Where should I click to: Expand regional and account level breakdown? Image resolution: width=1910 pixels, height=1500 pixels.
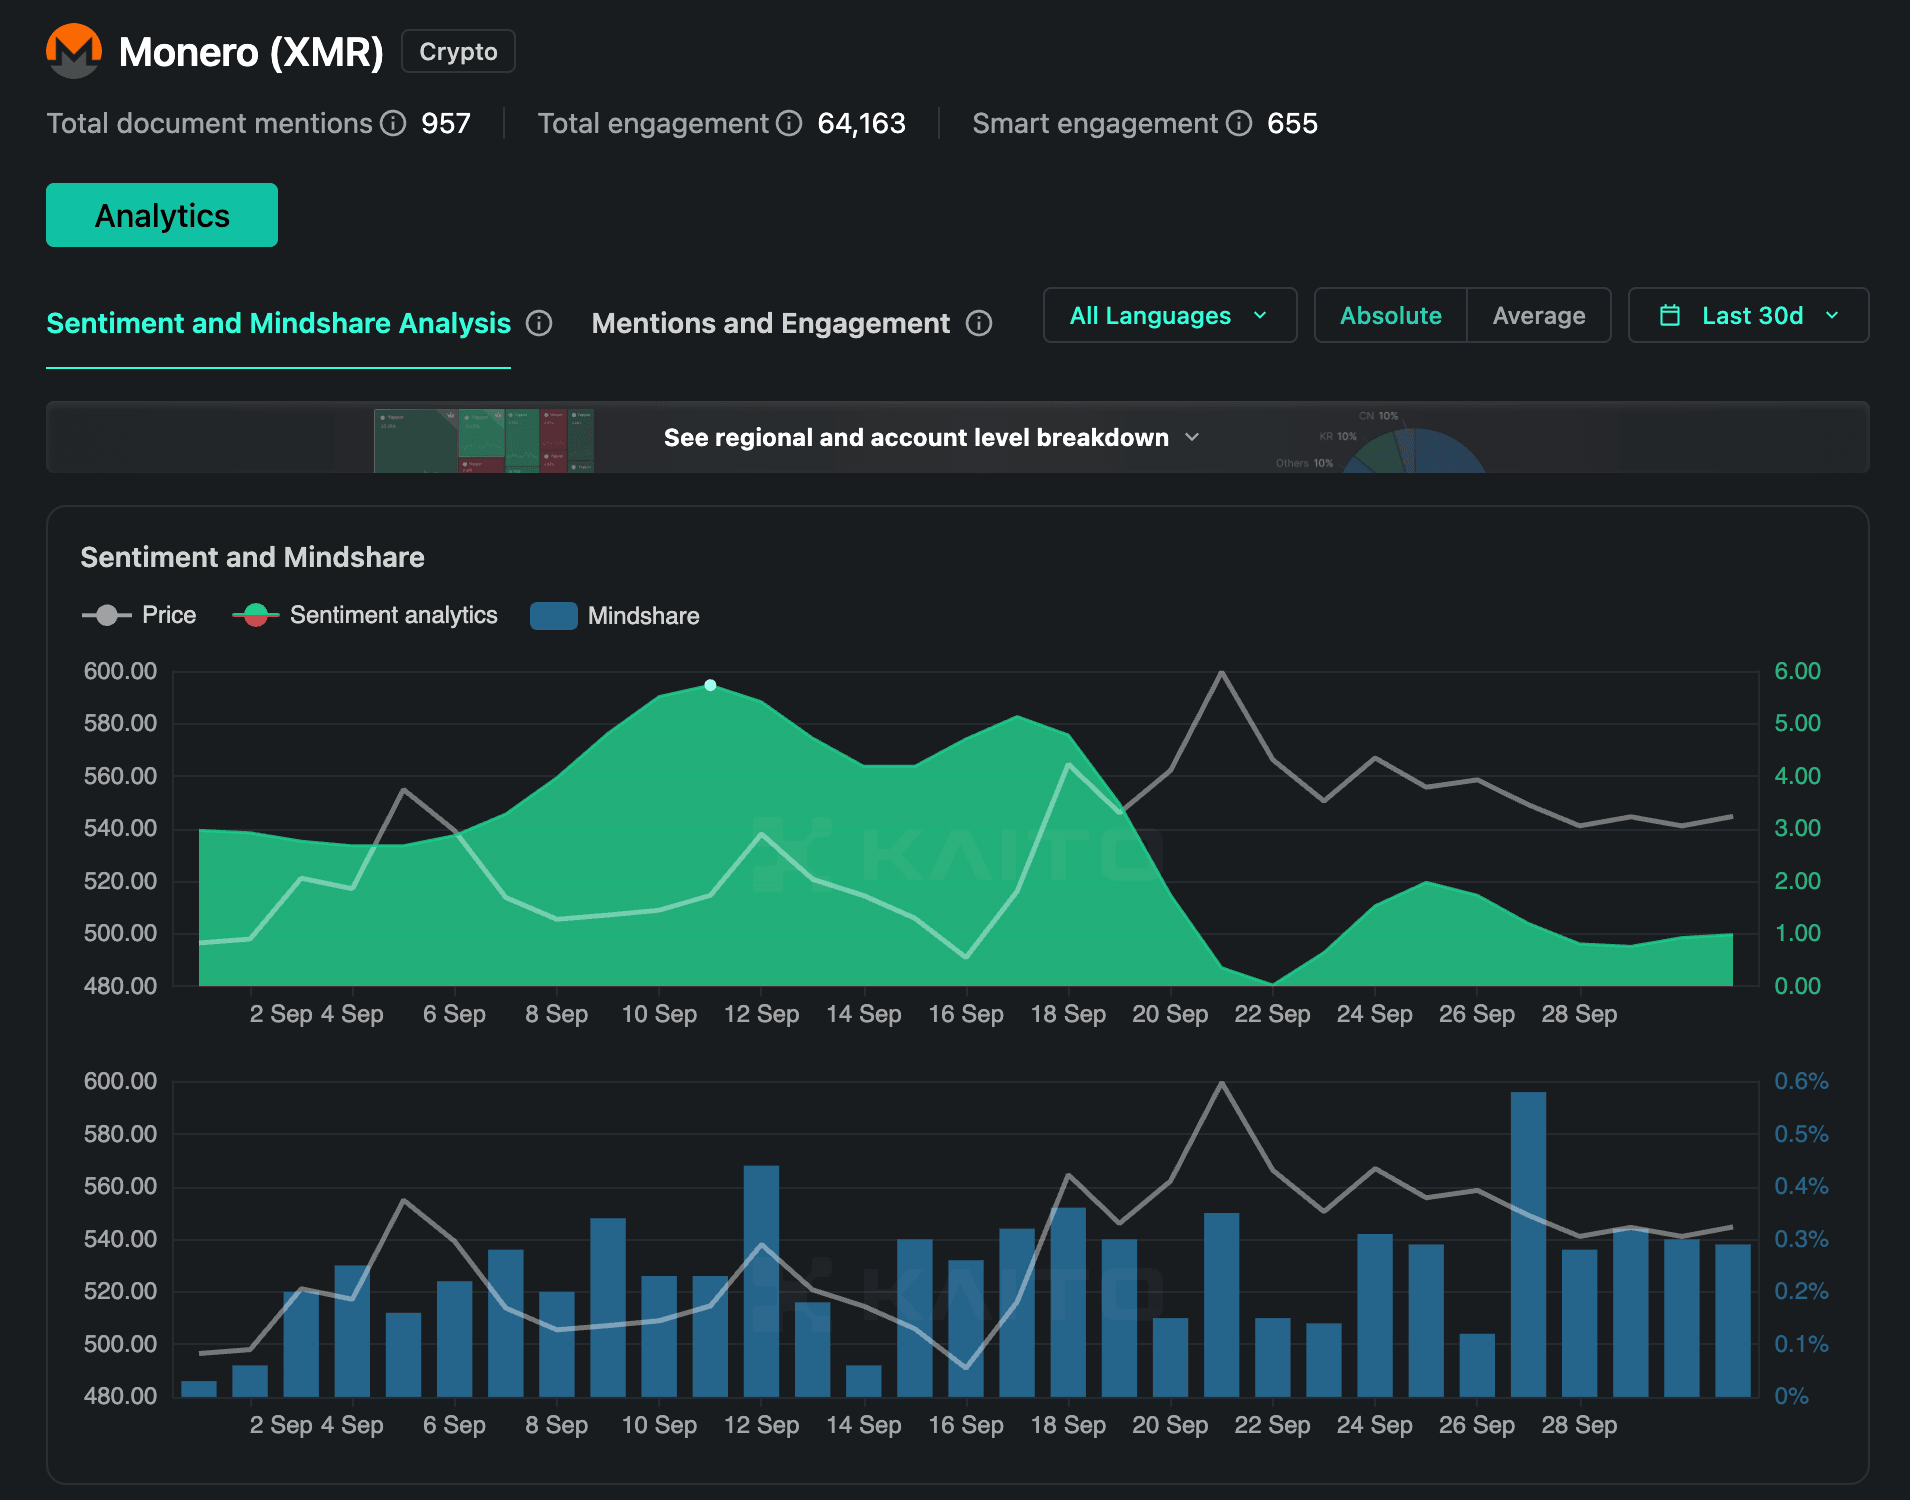click(x=931, y=438)
